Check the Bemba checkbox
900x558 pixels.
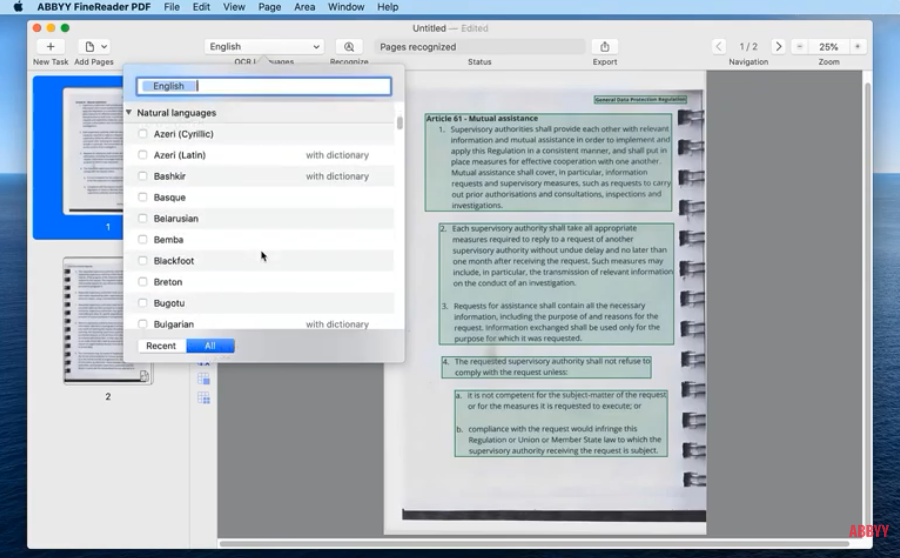(142, 239)
